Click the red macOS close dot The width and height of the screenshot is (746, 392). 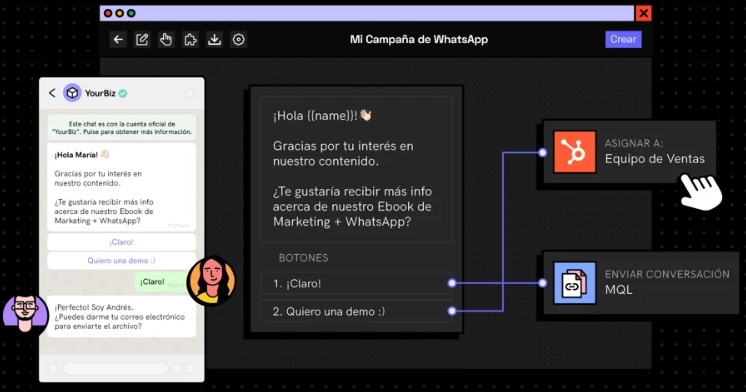pyautogui.click(x=108, y=13)
